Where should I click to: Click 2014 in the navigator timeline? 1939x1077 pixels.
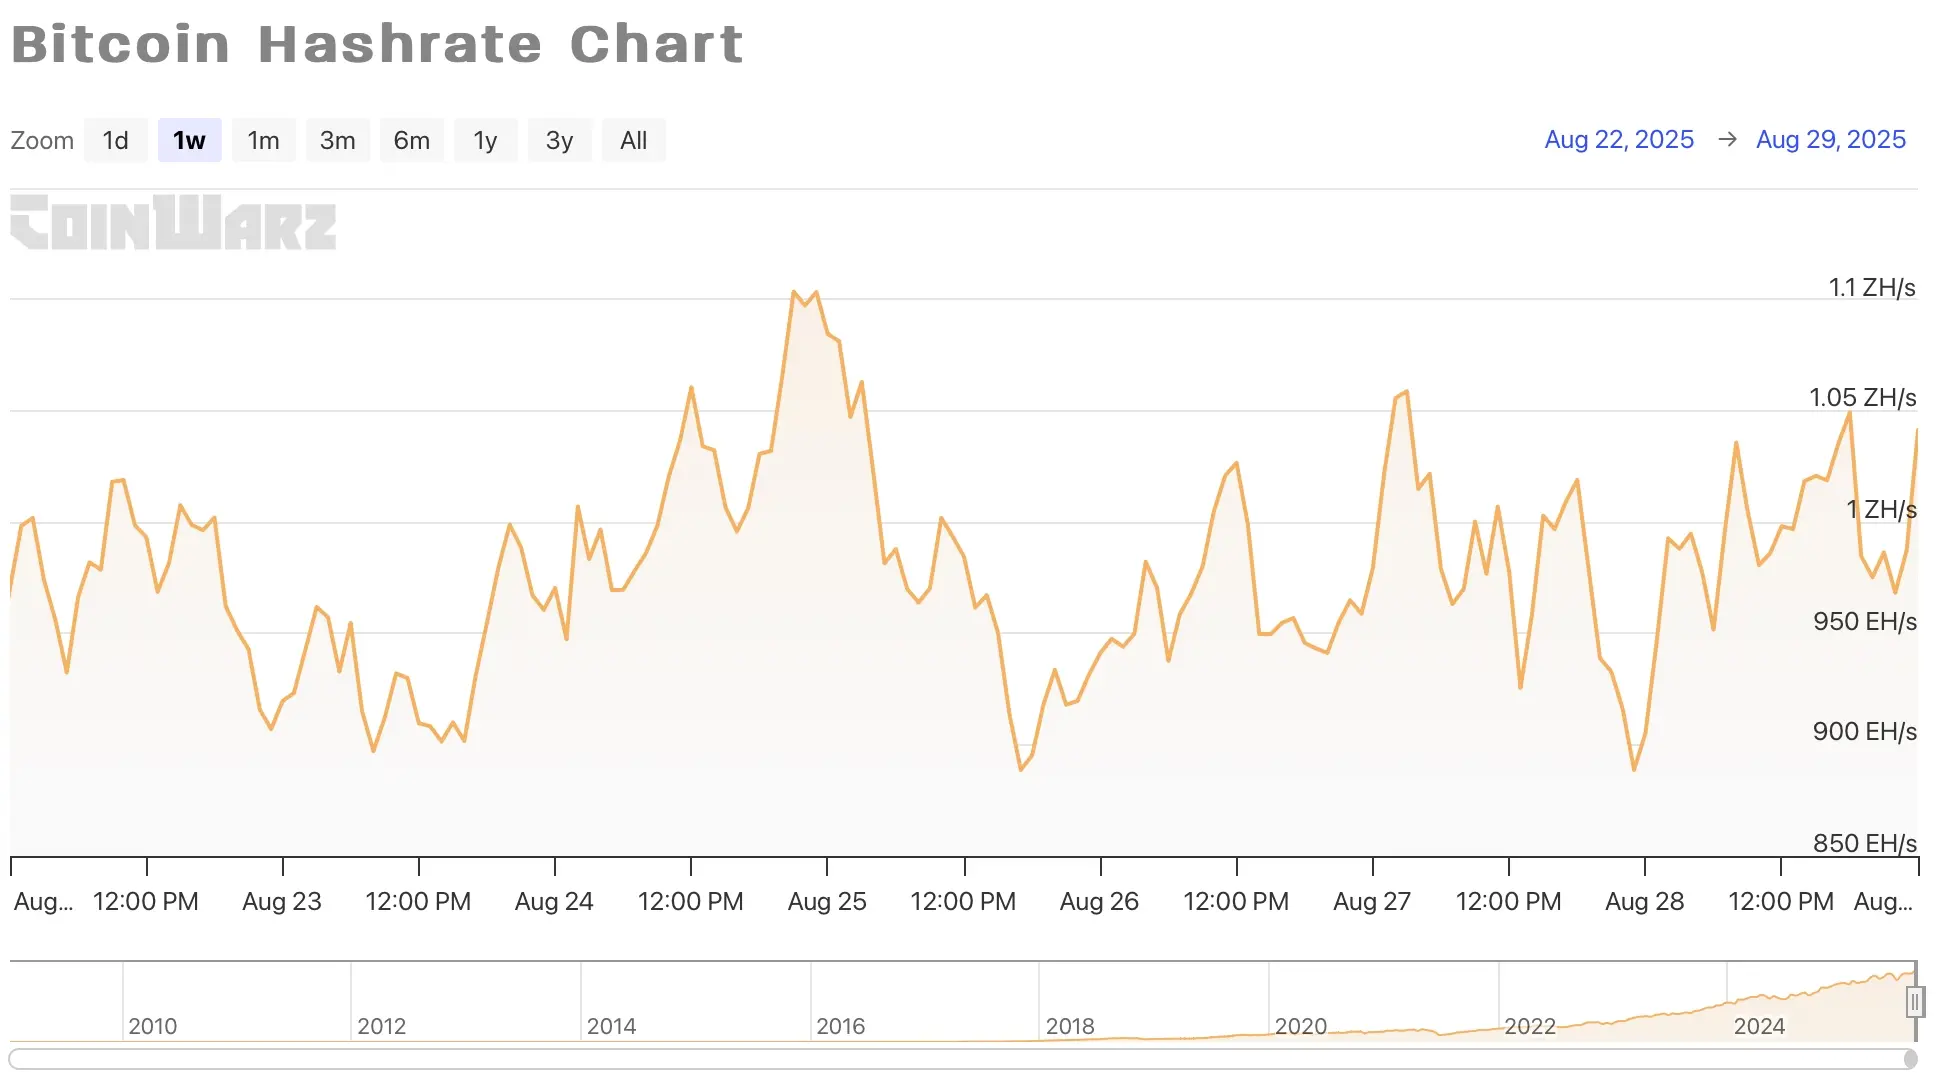(611, 1026)
